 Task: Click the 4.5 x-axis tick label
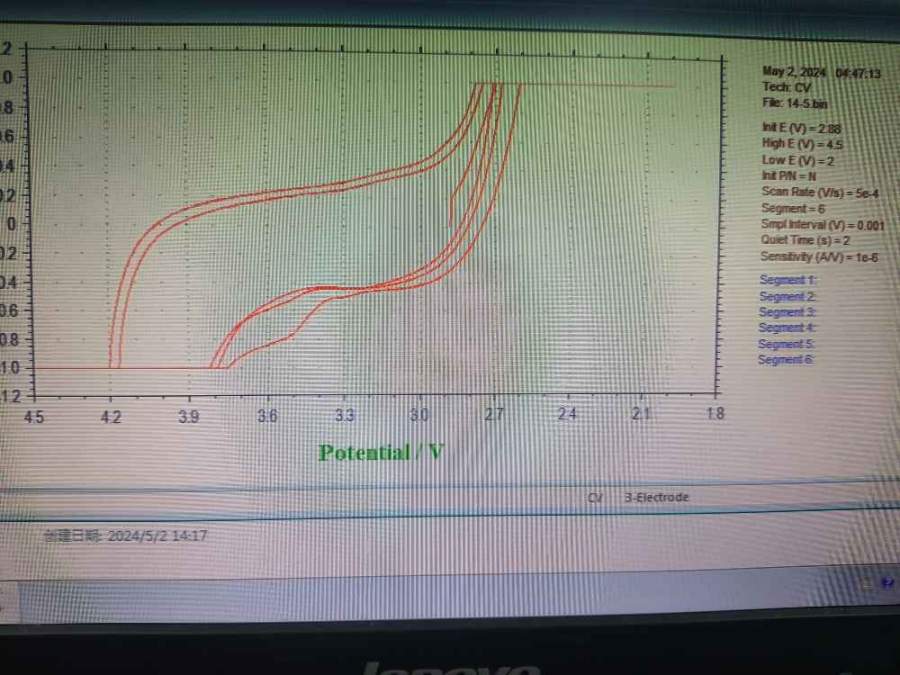(34, 417)
